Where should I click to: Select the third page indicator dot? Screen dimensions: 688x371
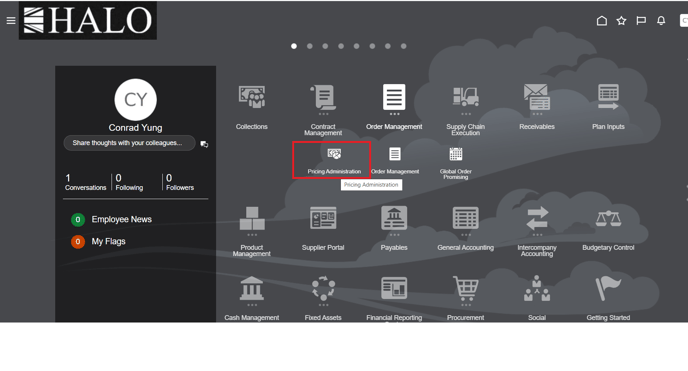(325, 46)
